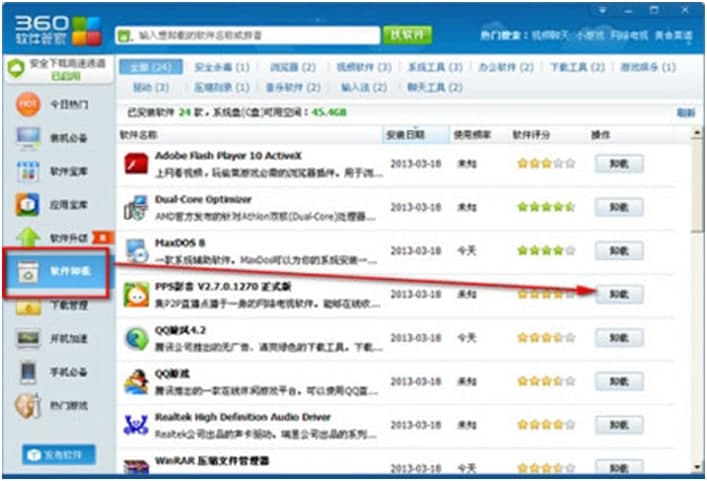Click the PPS影音 app icon

click(x=136, y=295)
